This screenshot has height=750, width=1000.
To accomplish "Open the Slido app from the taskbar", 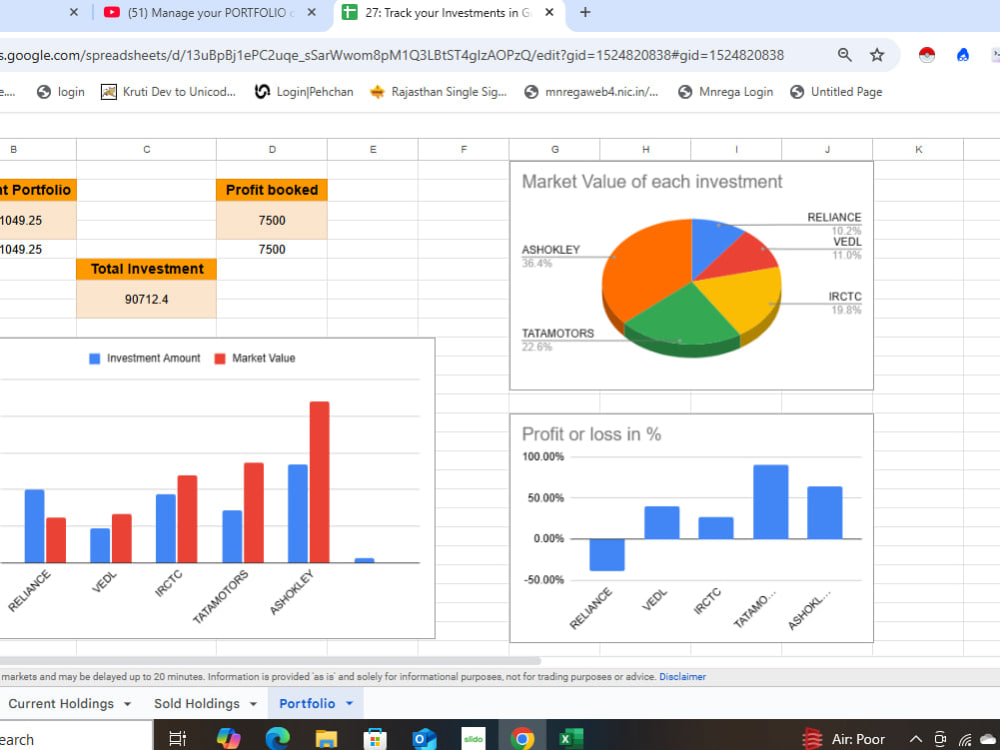I will click(473, 739).
